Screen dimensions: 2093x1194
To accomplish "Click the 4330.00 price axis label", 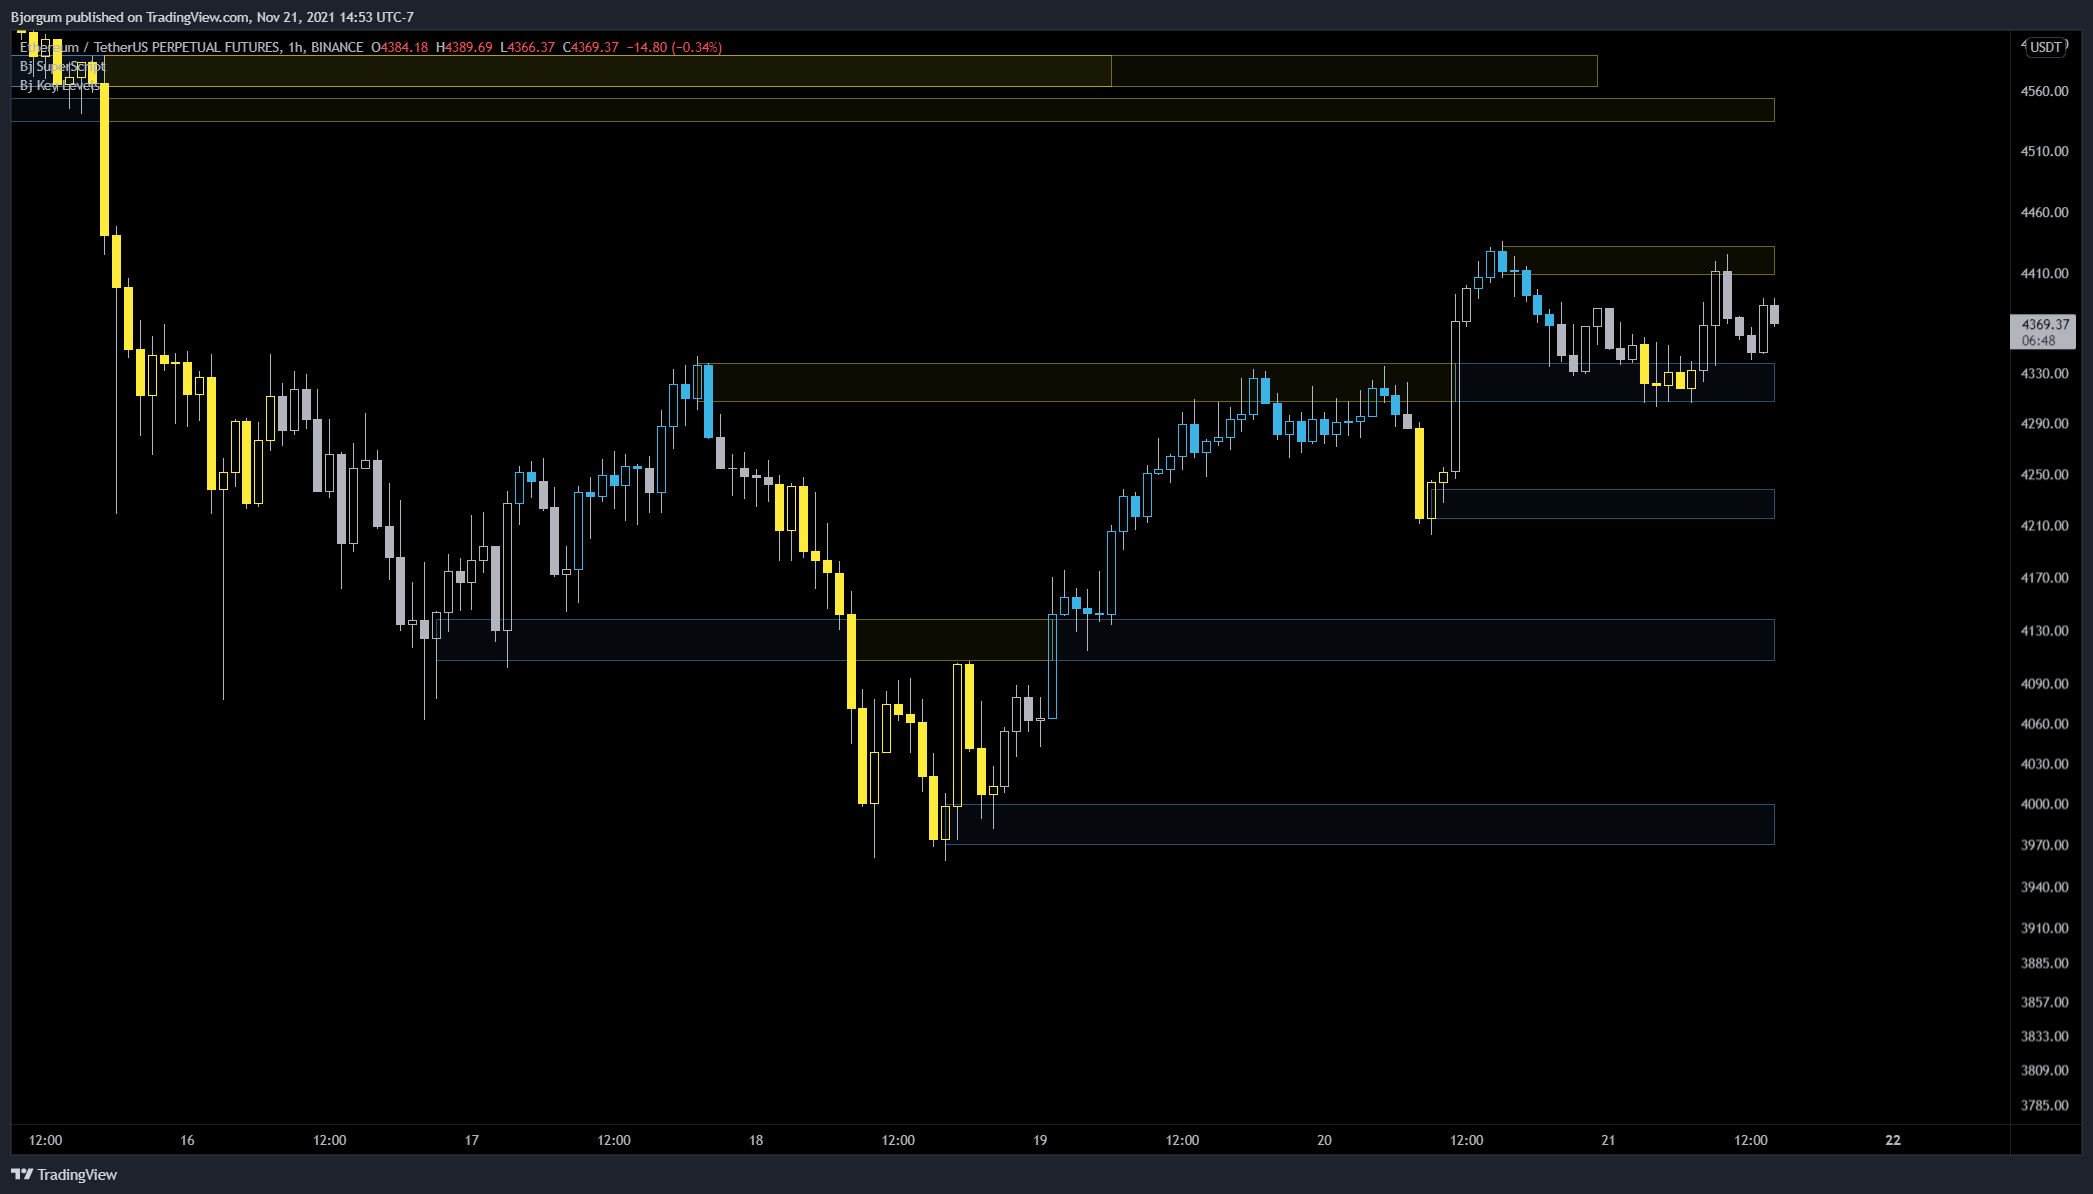I will coord(2044,373).
